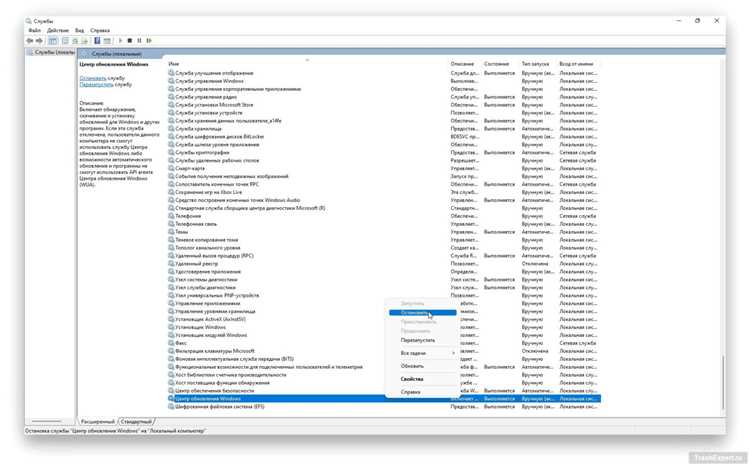
Task: Open the Действие menu
Action: tap(58, 30)
